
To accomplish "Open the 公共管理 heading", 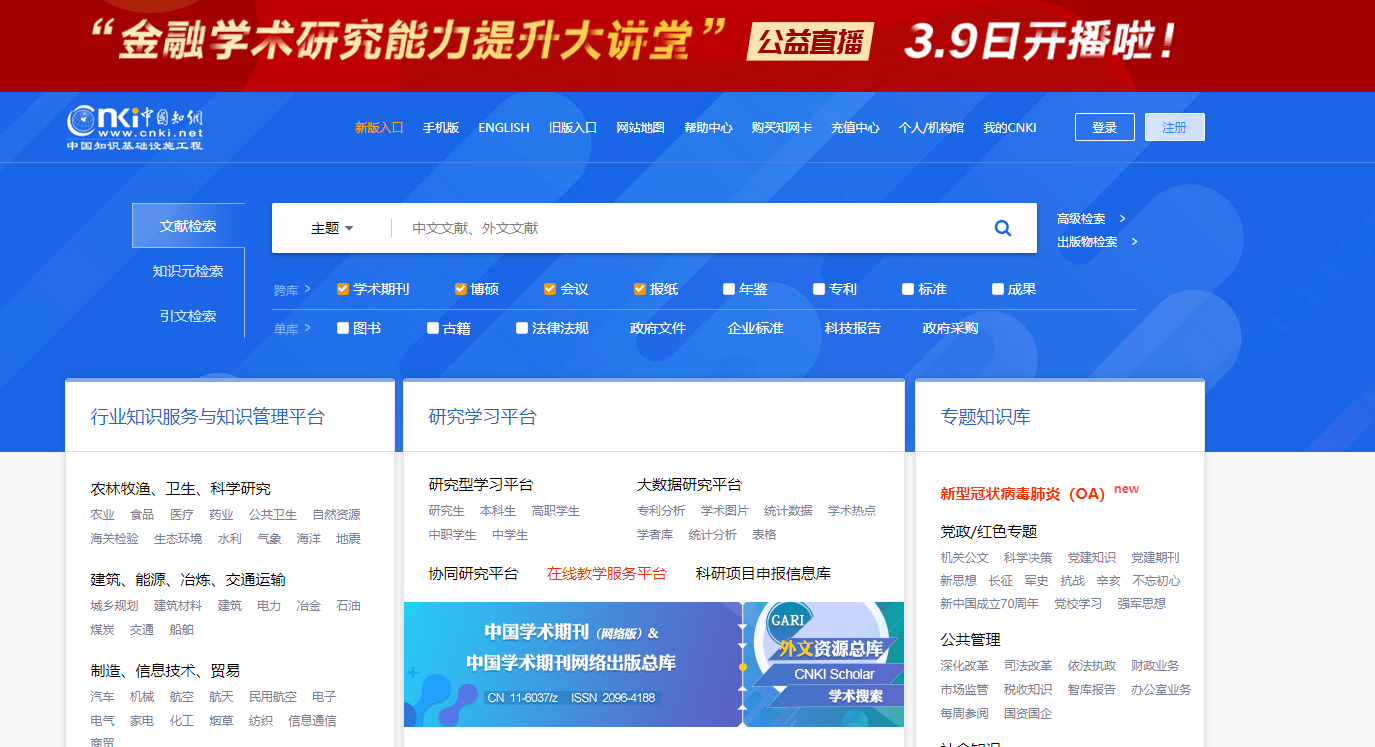I will [970, 639].
